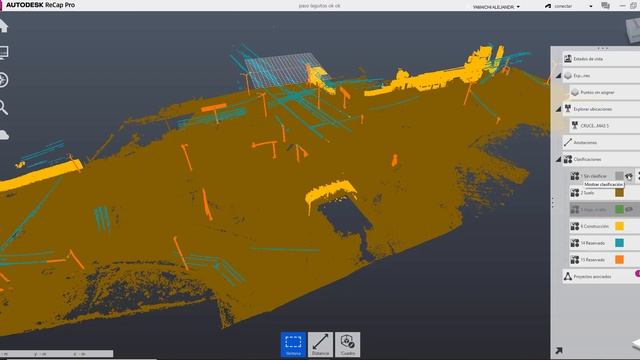Screen dimensions: 640x360
Task: Click the Autodesk conectar logo
Action: pos(548,6)
